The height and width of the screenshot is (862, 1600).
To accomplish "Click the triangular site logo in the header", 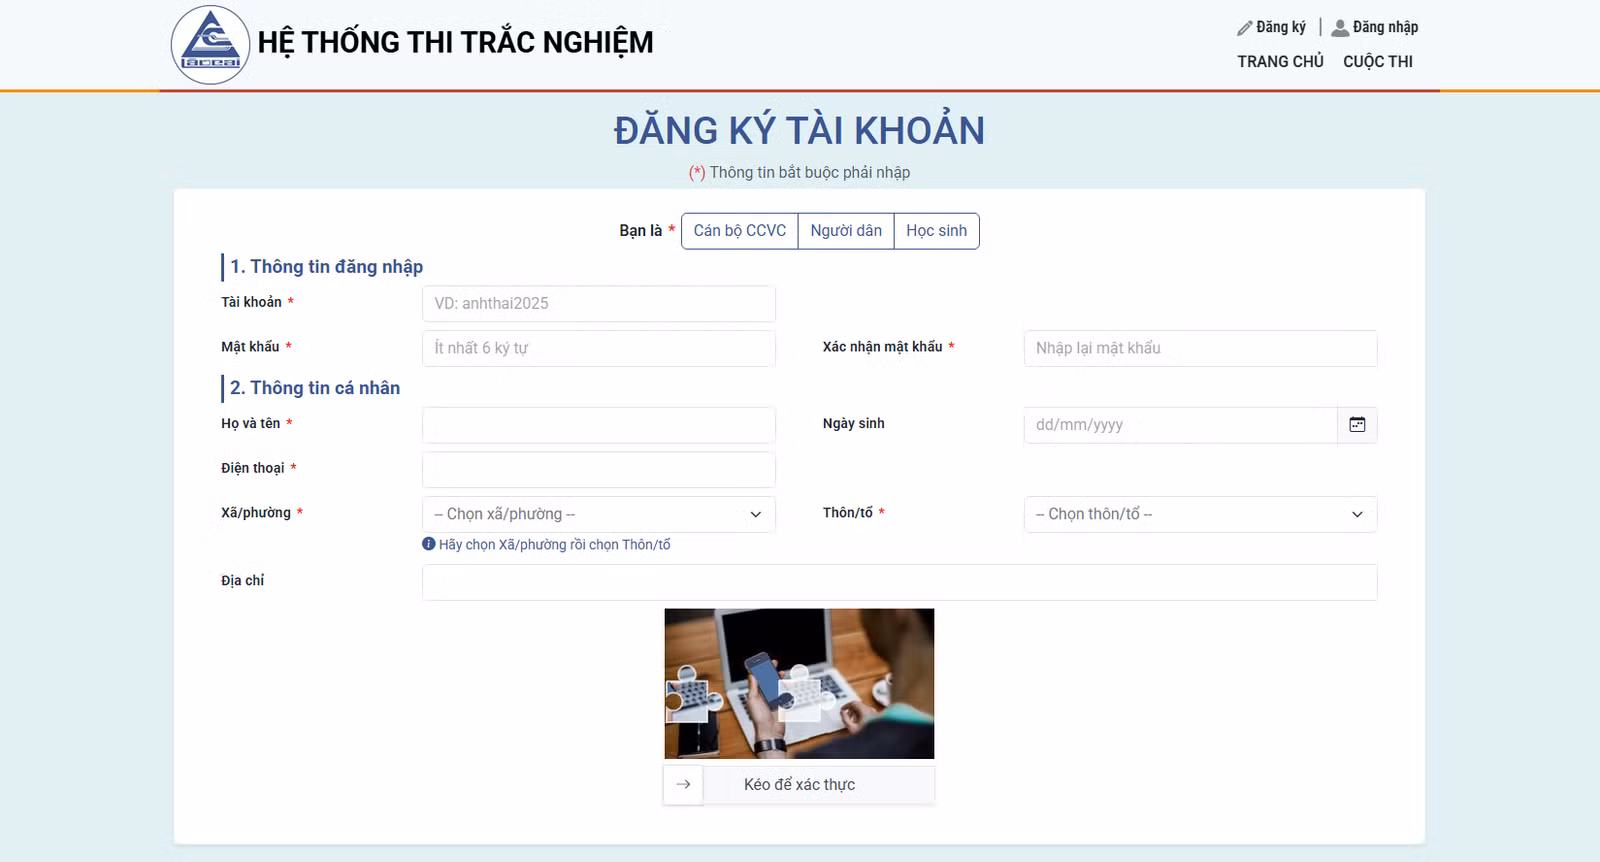I will 210,45.
